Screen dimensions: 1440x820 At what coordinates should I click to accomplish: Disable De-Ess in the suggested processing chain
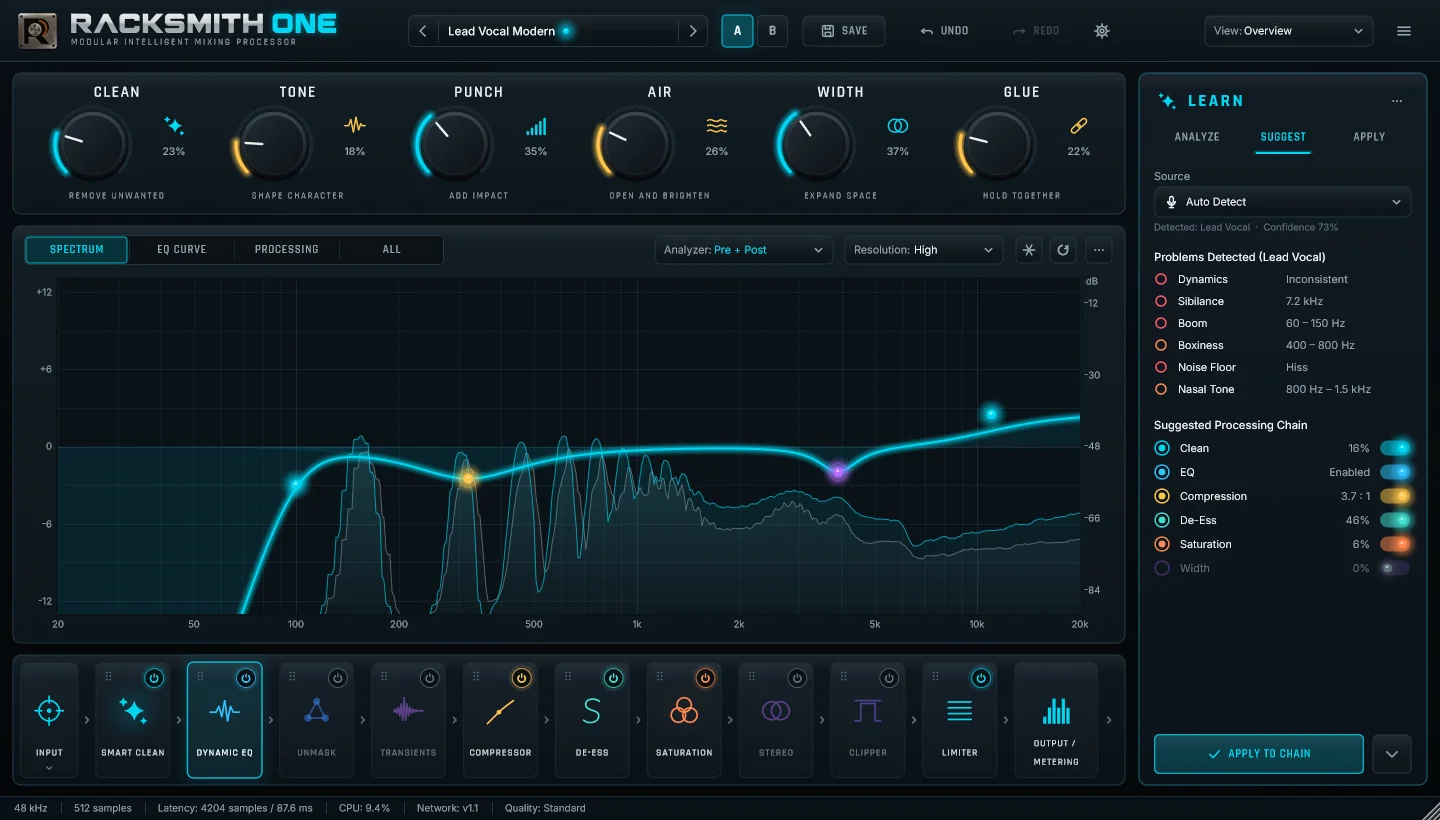click(x=1395, y=520)
